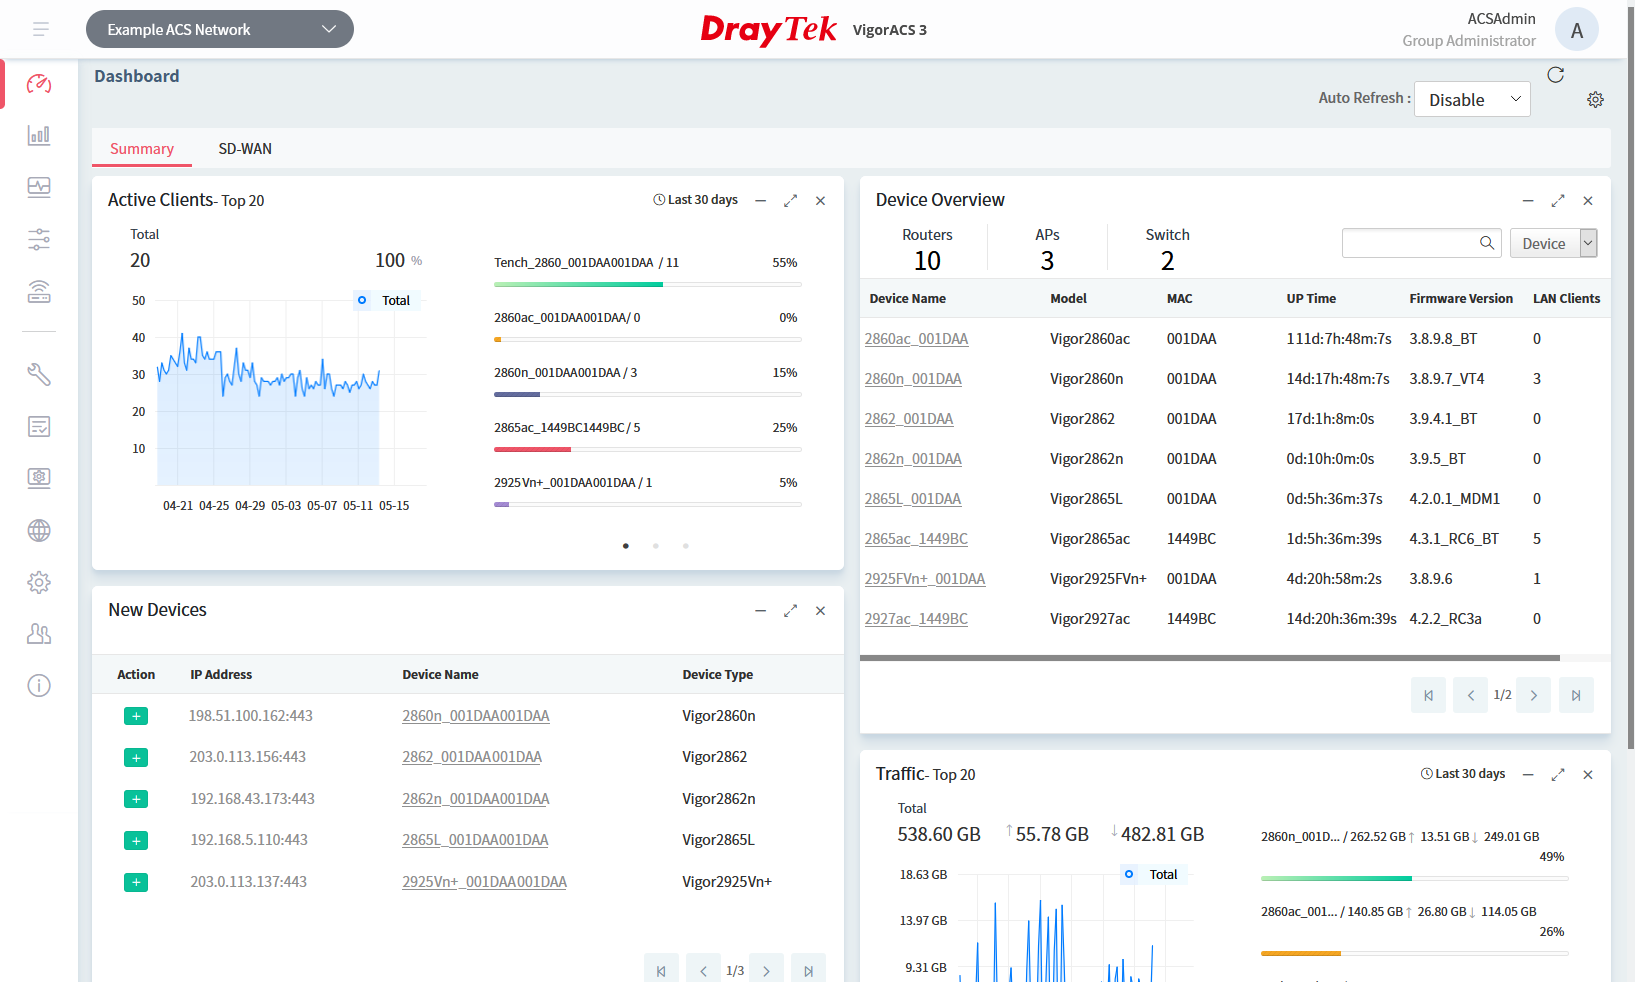This screenshot has width=1635, height=982.
Task: Open the Device filter dropdown in Device Overview
Action: (1553, 243)
